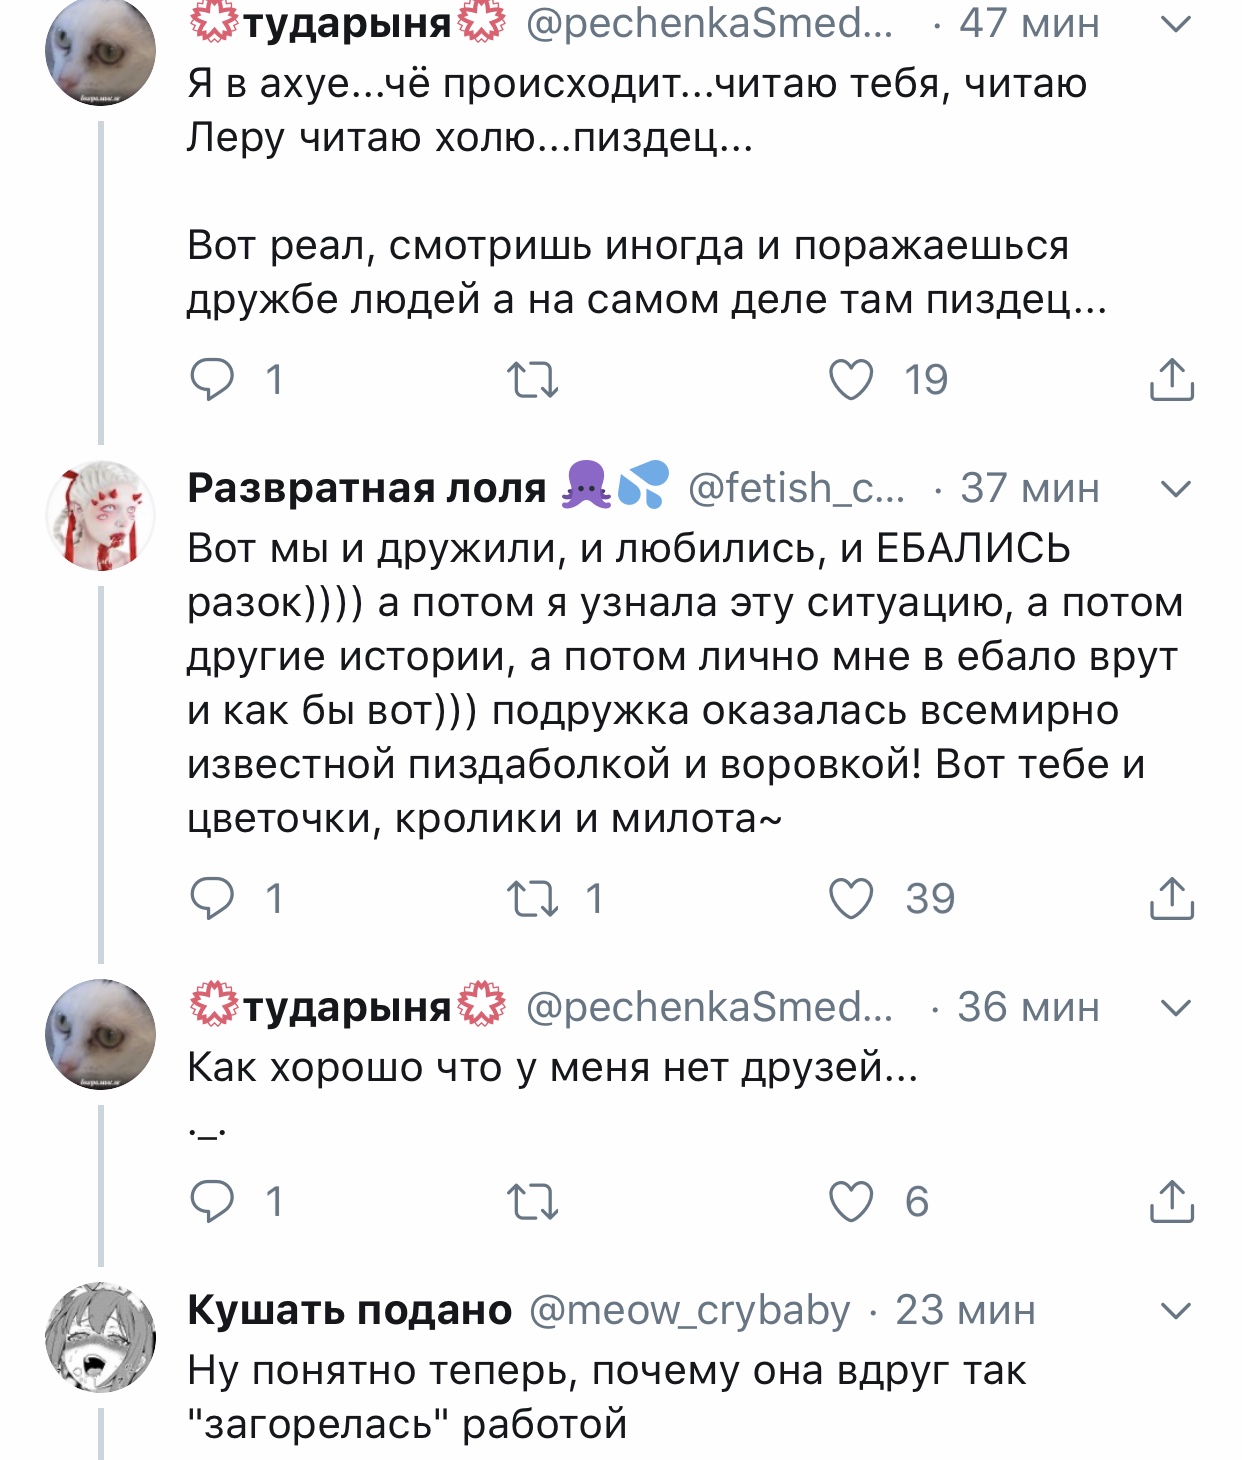Share the 36 мин tweet

pyautogui.click(x=1171, y=1201)
